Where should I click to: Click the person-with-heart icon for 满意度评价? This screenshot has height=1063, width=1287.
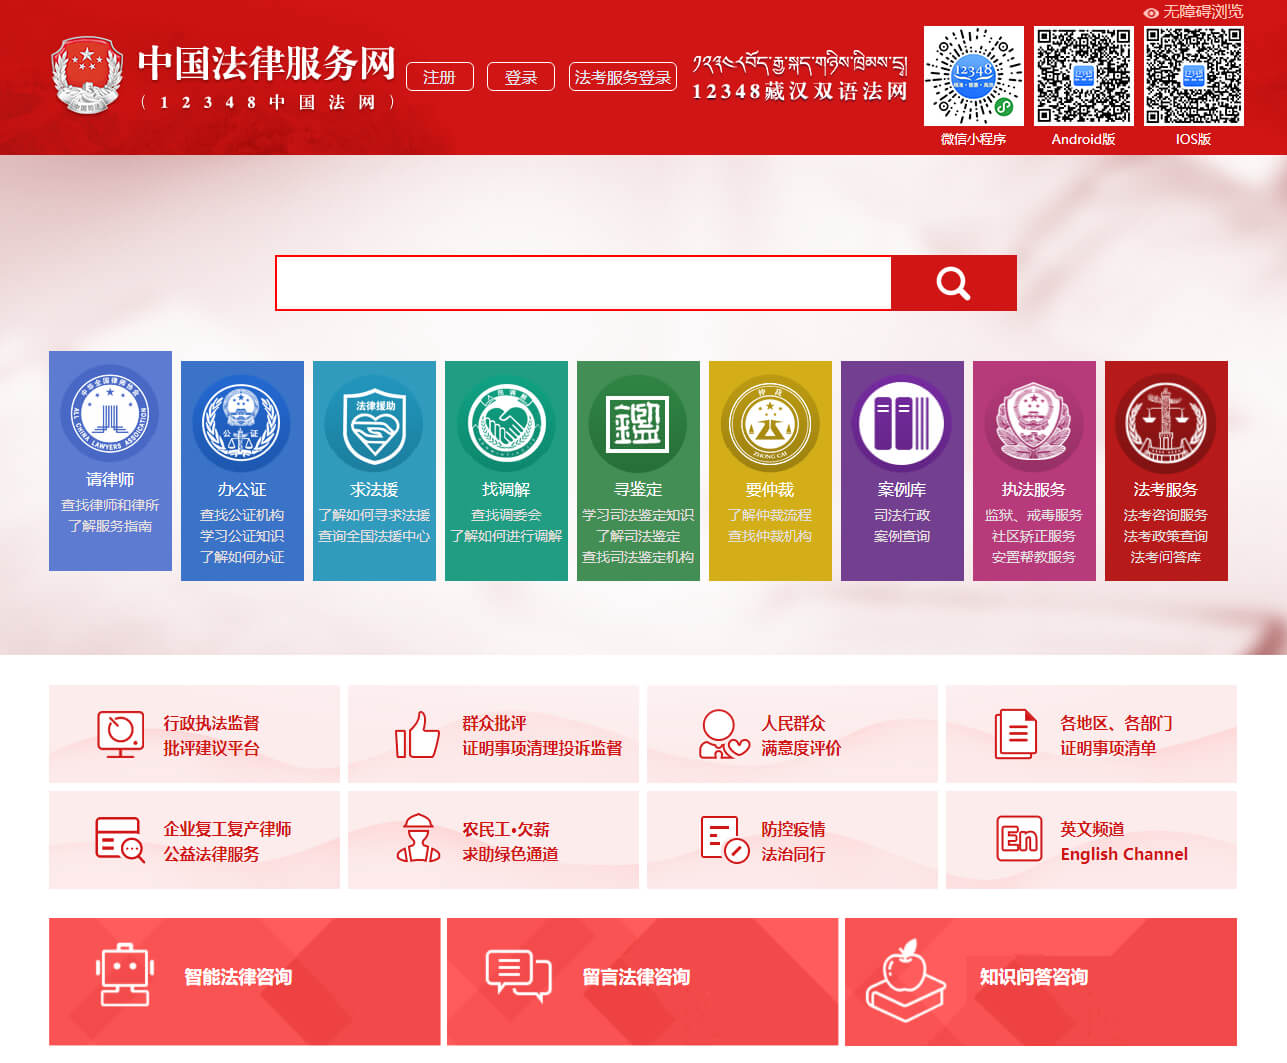point(723,734)
